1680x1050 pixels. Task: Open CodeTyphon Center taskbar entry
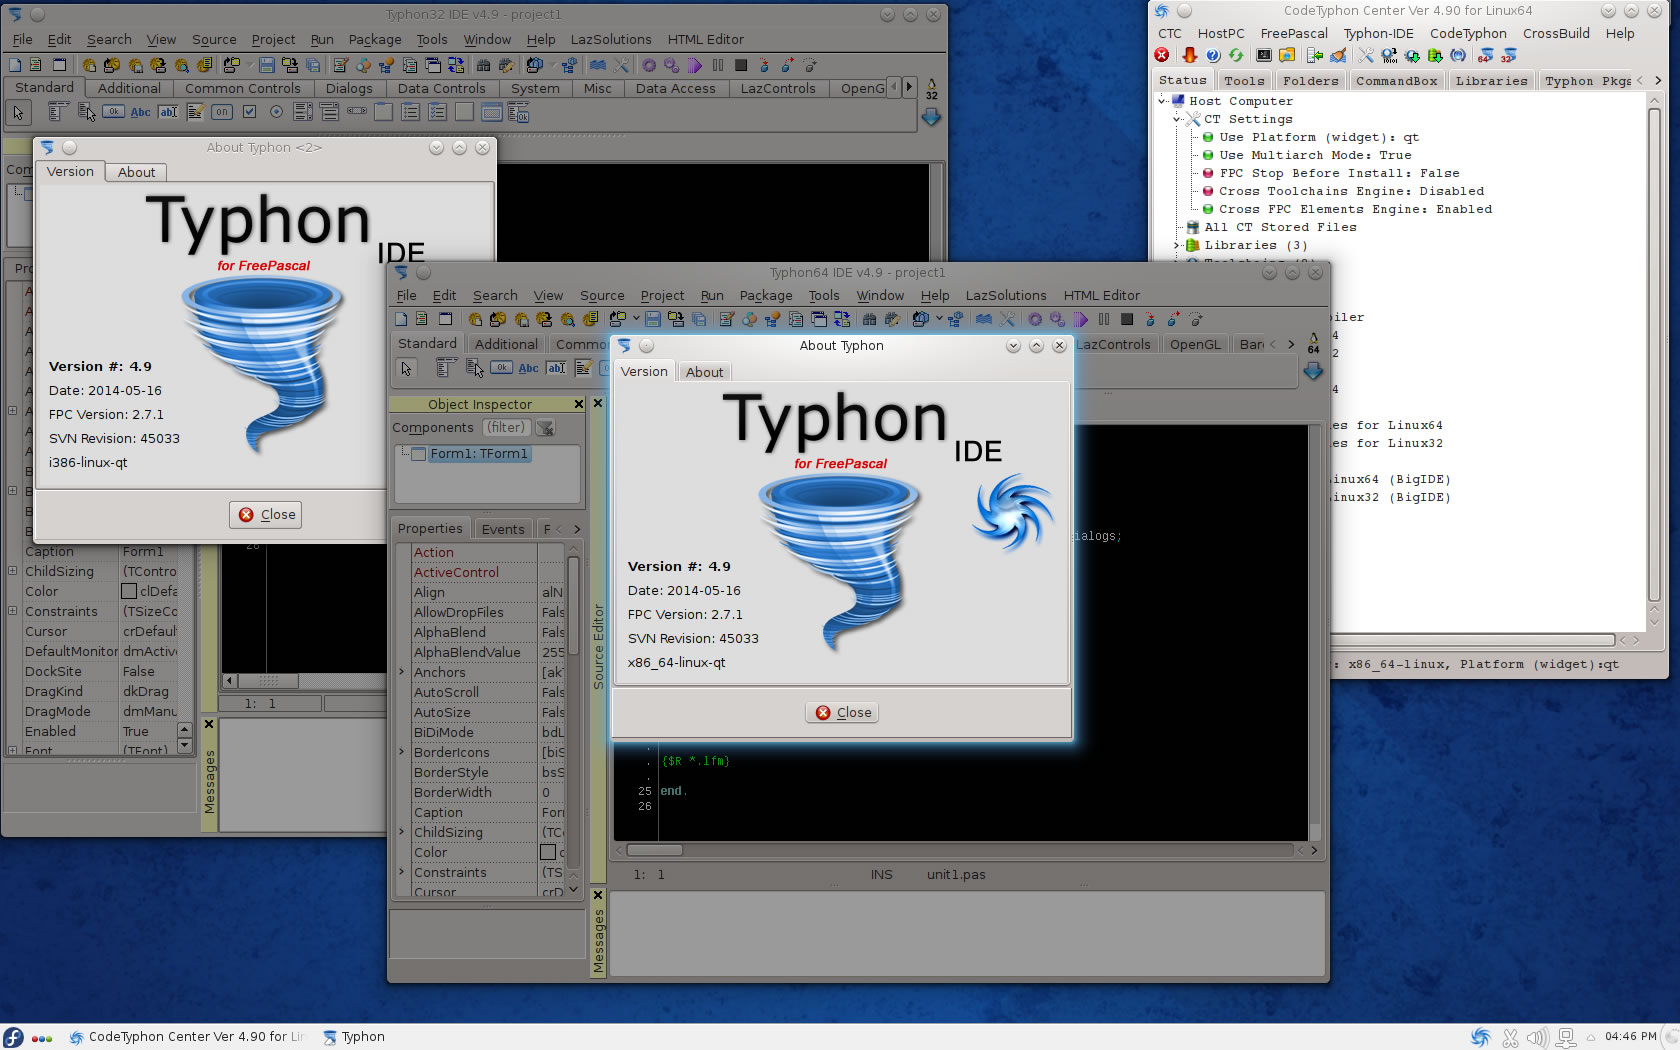pyautogui.click(x=186, y=1037)
